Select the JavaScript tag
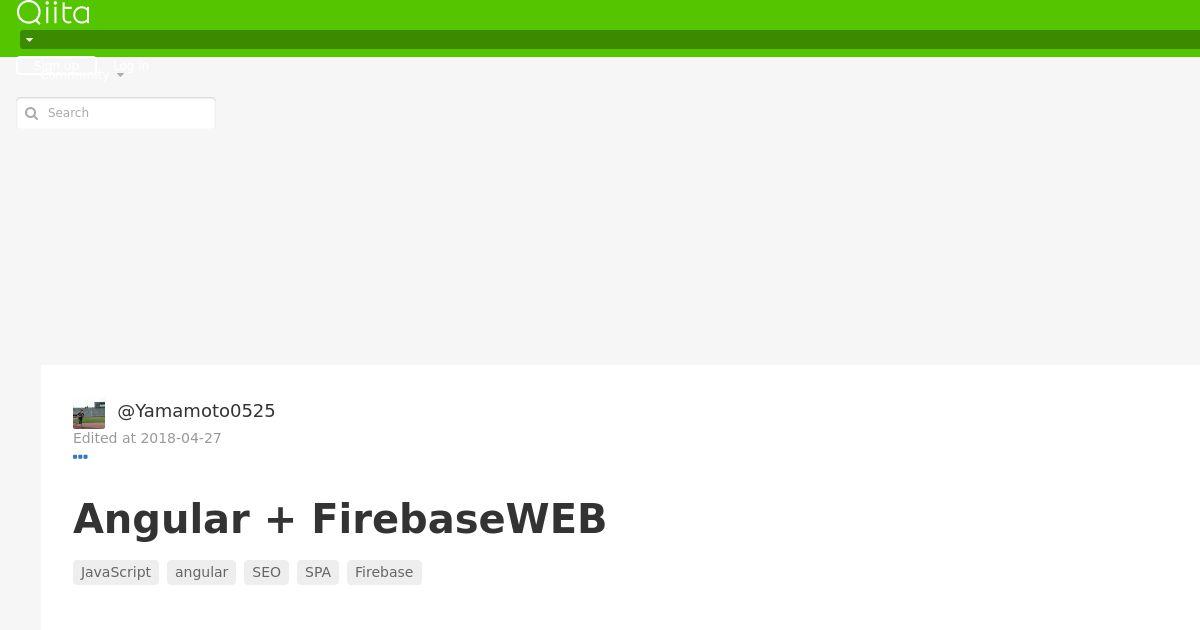Image resolution: width=1200 pixels, height=630 pixels. pos(116,572)
